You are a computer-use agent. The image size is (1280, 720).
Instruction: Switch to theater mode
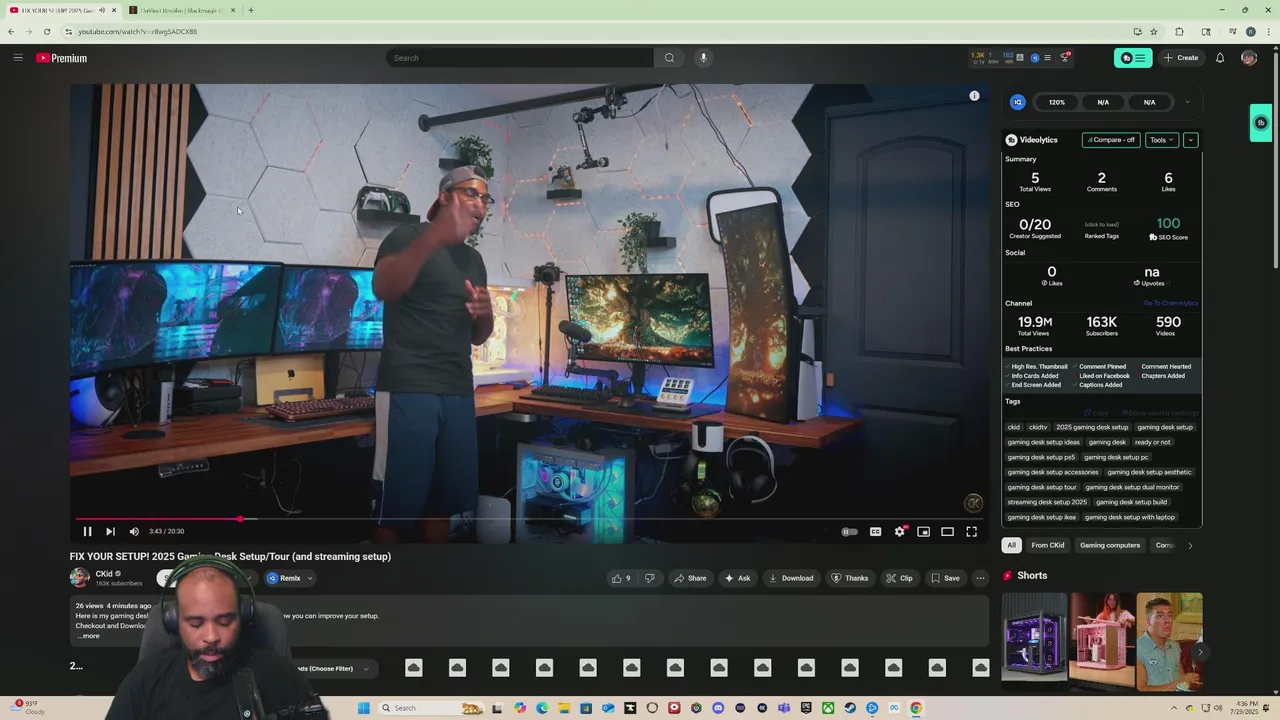(947, 532)
